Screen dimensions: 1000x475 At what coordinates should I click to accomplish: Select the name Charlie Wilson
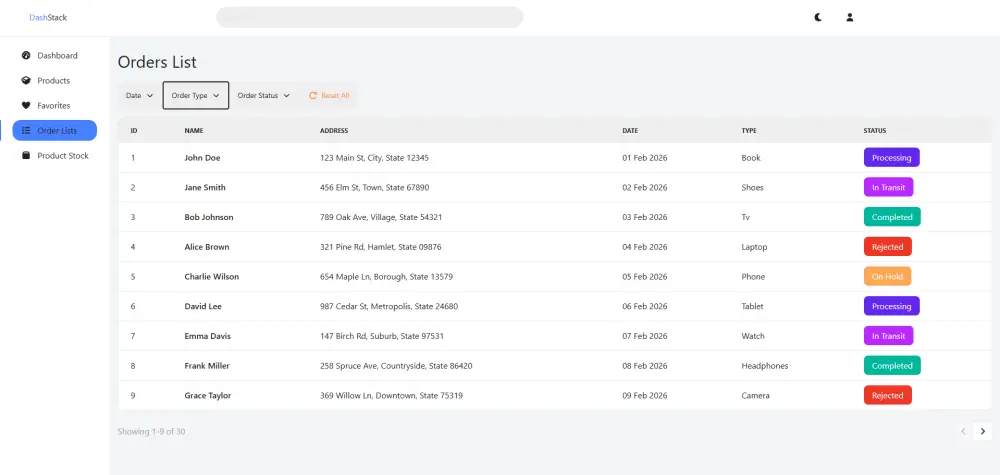tap(212, 277)
